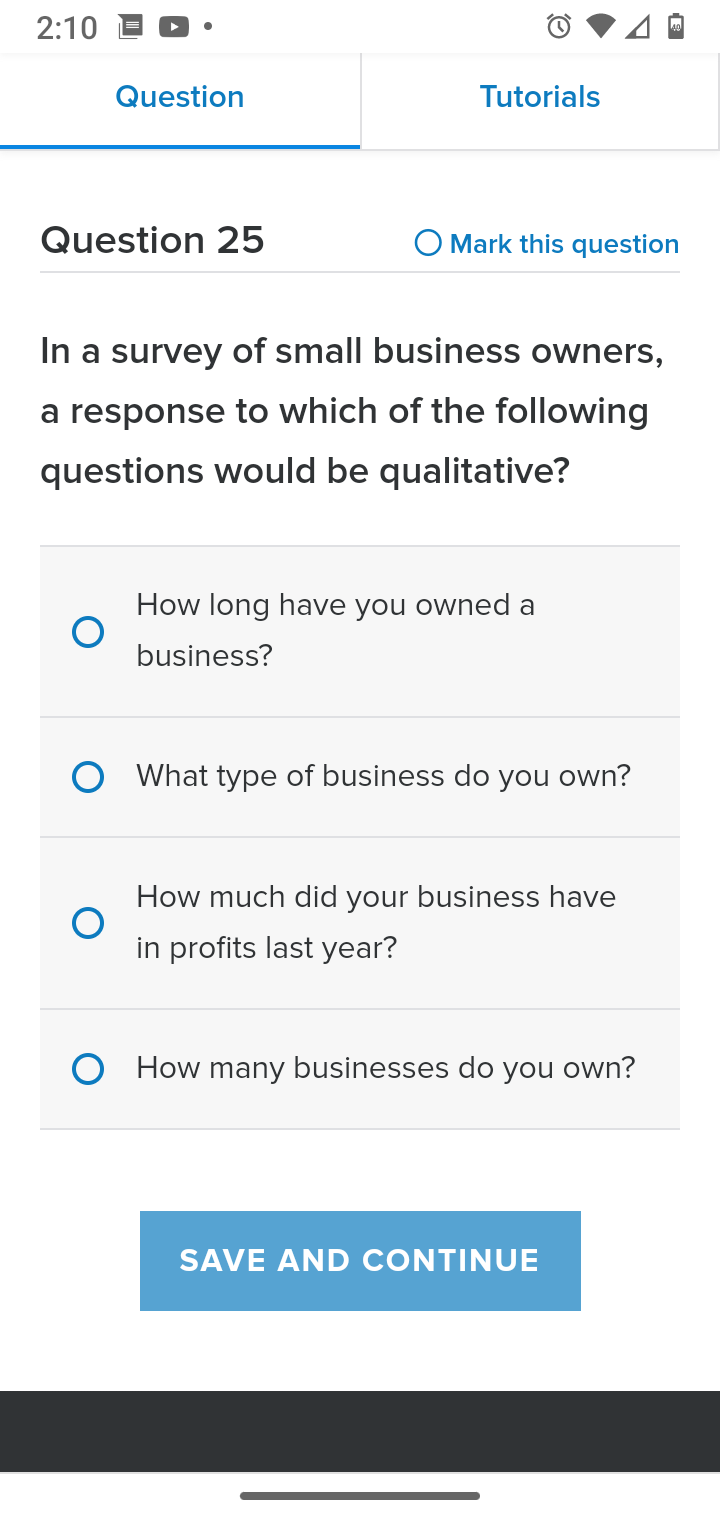
Task: Tap the Wi-Fi status icon
Action: (x=601, y=27)
